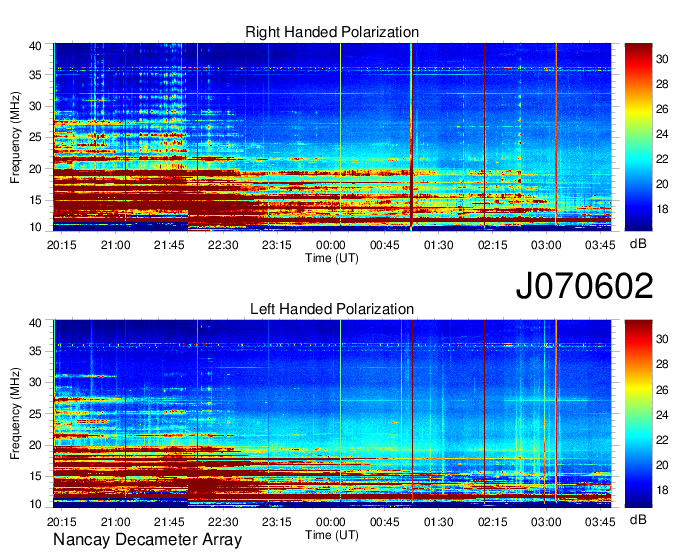The width and height of the screenshot is (680, 552).
Task: Click the thick red vertical spike near 01:05 in top spectrogram
Action: click(412, 137)
